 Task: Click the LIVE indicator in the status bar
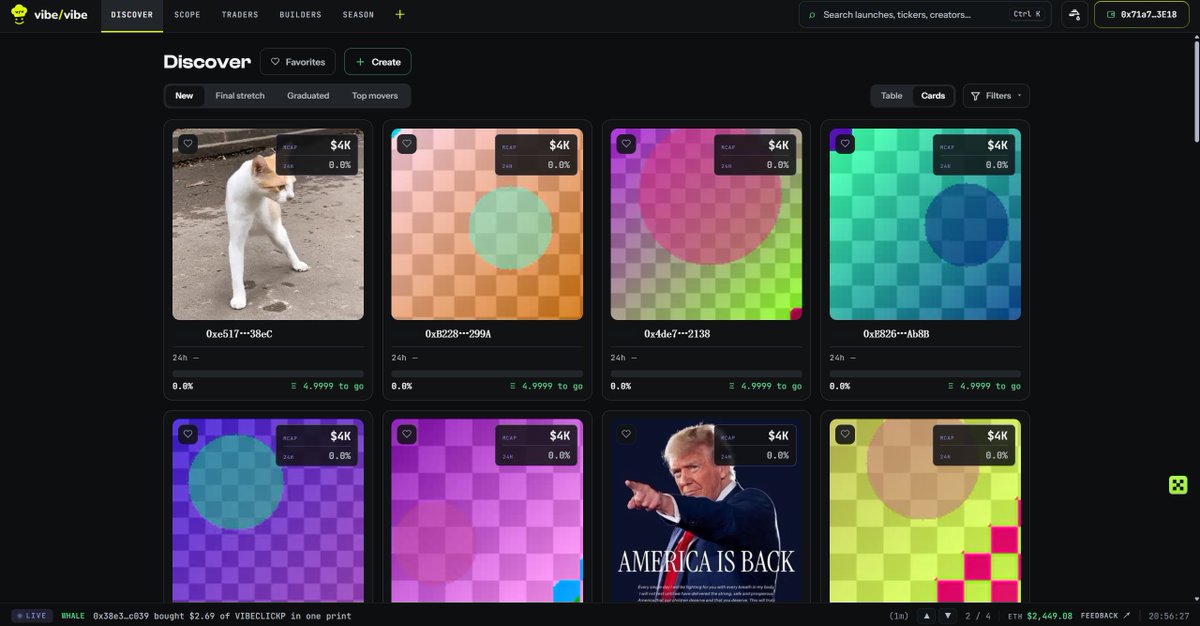point(34,616)
